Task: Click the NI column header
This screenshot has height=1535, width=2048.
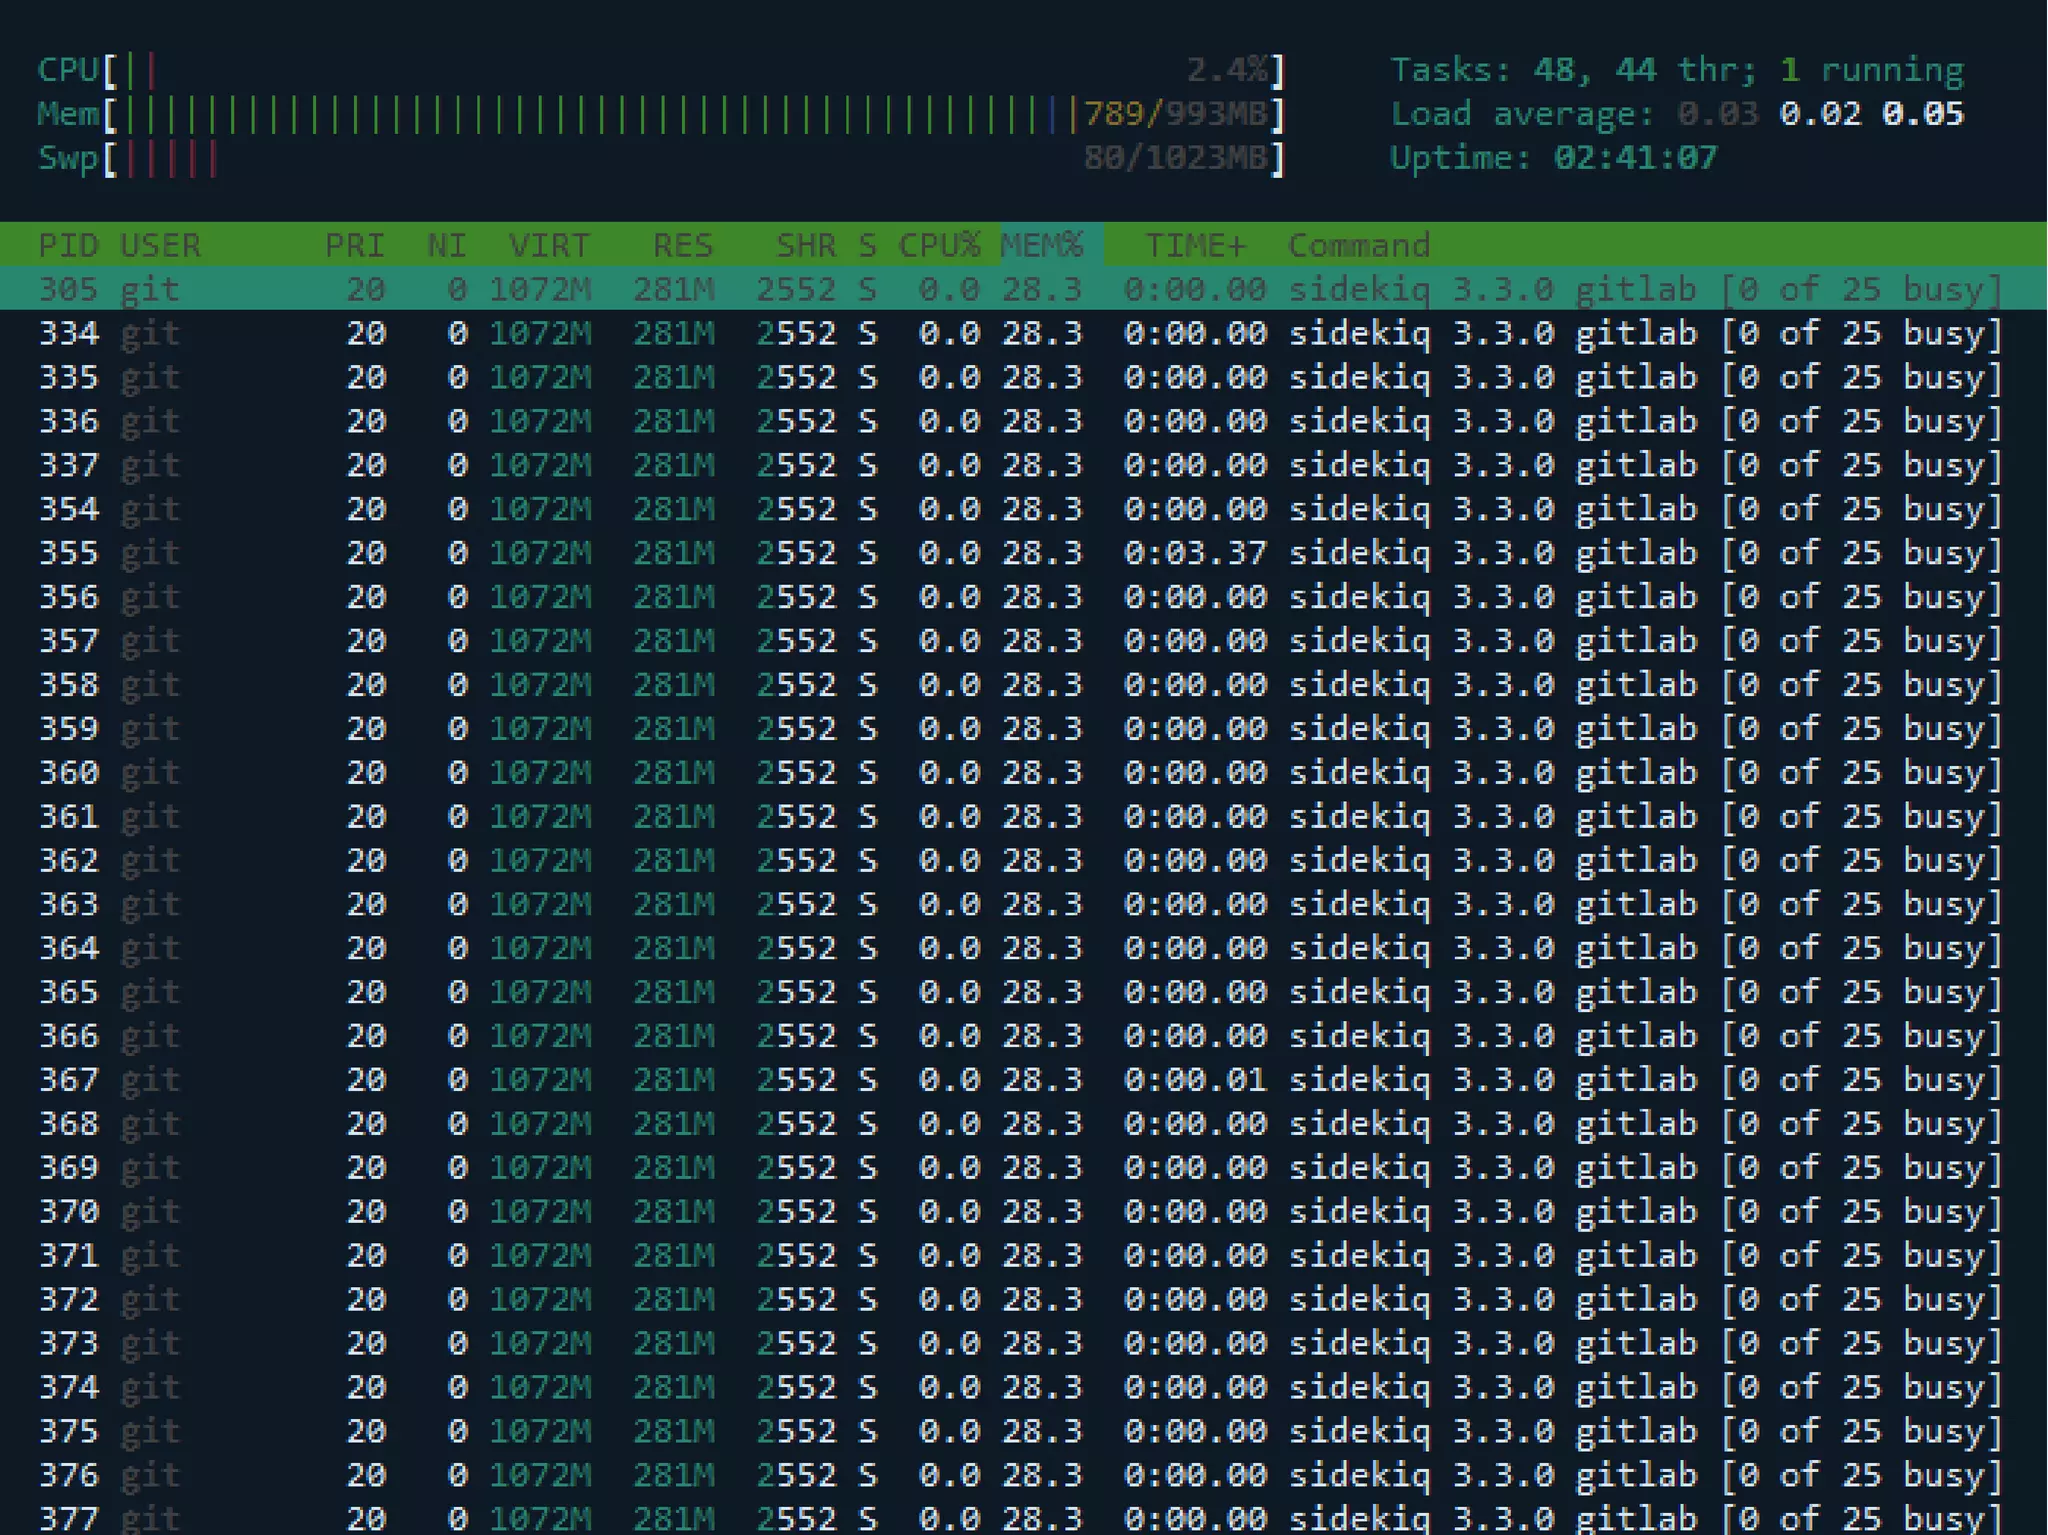Action: 447,245
